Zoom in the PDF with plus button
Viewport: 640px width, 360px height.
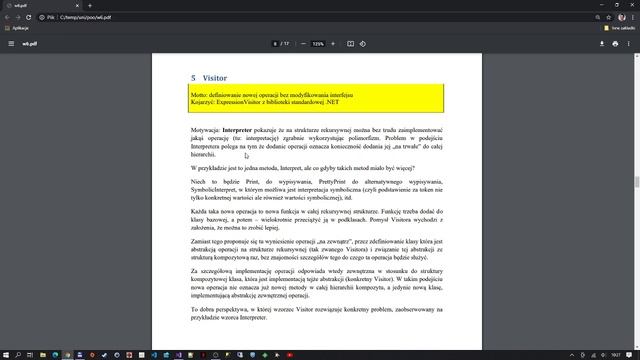point(333,44)
